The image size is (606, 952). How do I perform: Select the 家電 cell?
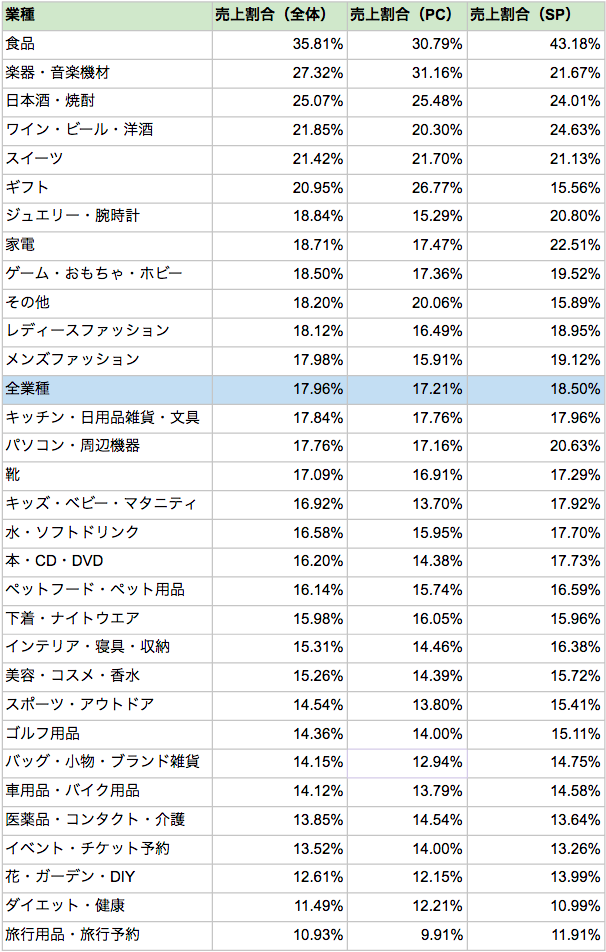coord(107,245)
